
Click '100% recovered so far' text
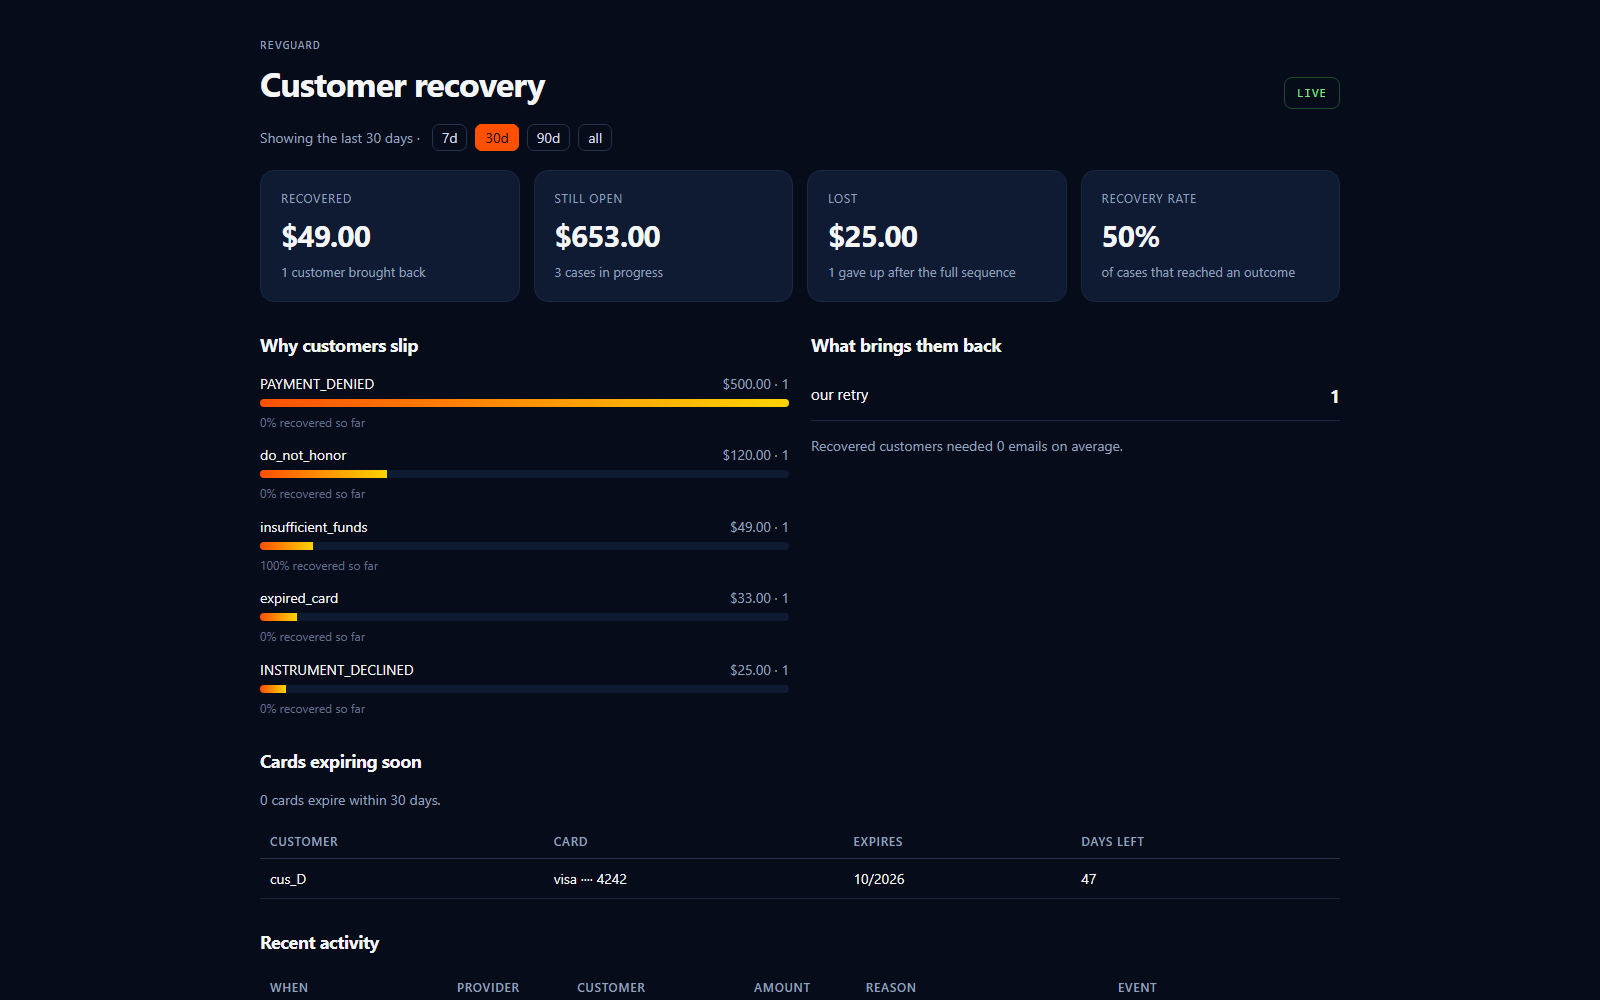(x=319, y=566)
